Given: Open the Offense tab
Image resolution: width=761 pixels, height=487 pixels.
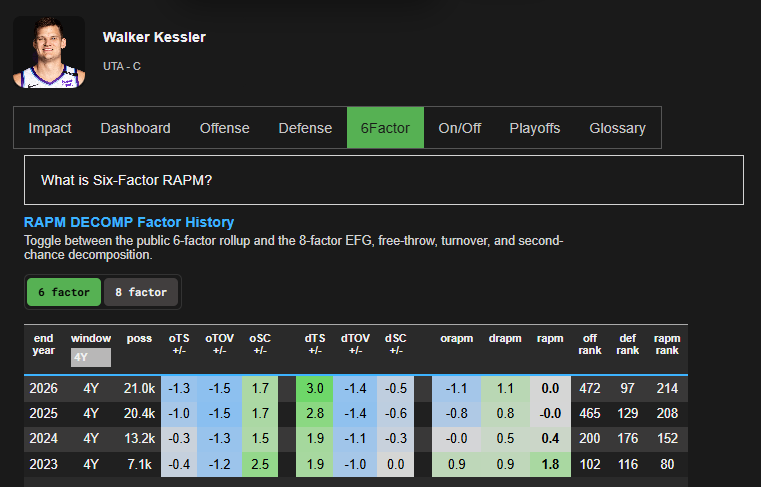Looking at the screenshot, I should pos(224,128).
